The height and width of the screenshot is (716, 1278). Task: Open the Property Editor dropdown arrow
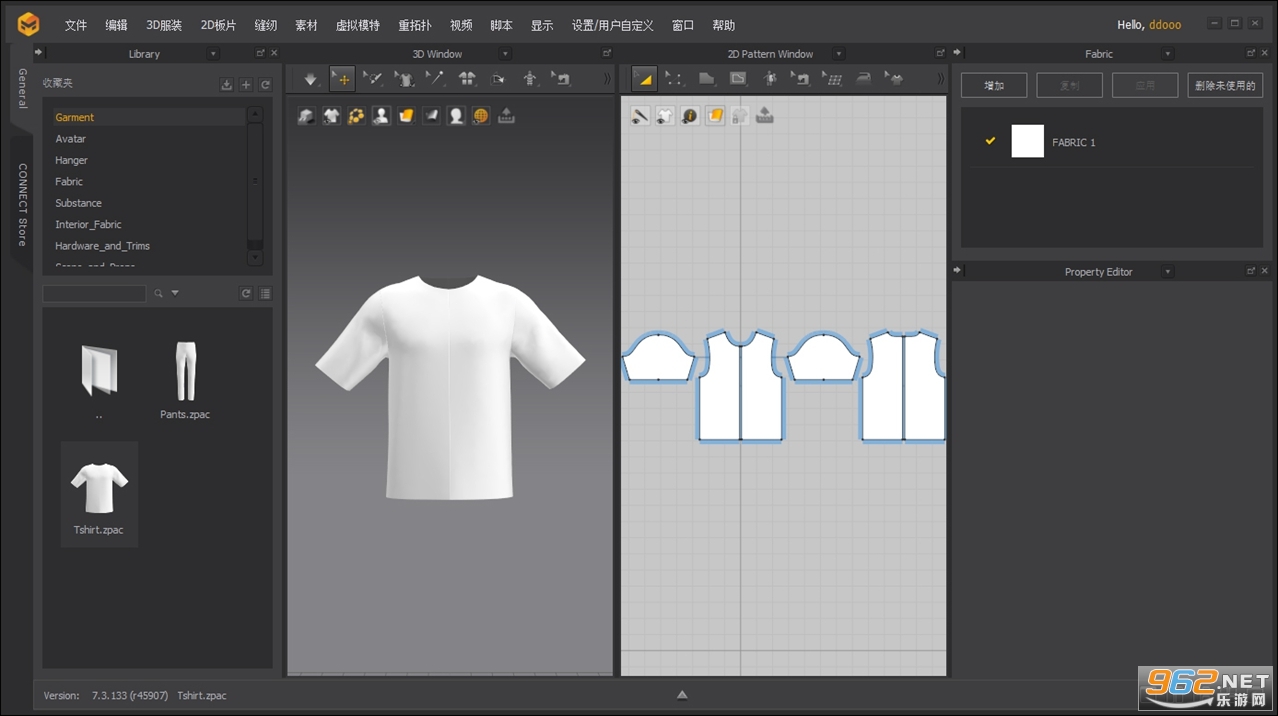click(1167, 272)
